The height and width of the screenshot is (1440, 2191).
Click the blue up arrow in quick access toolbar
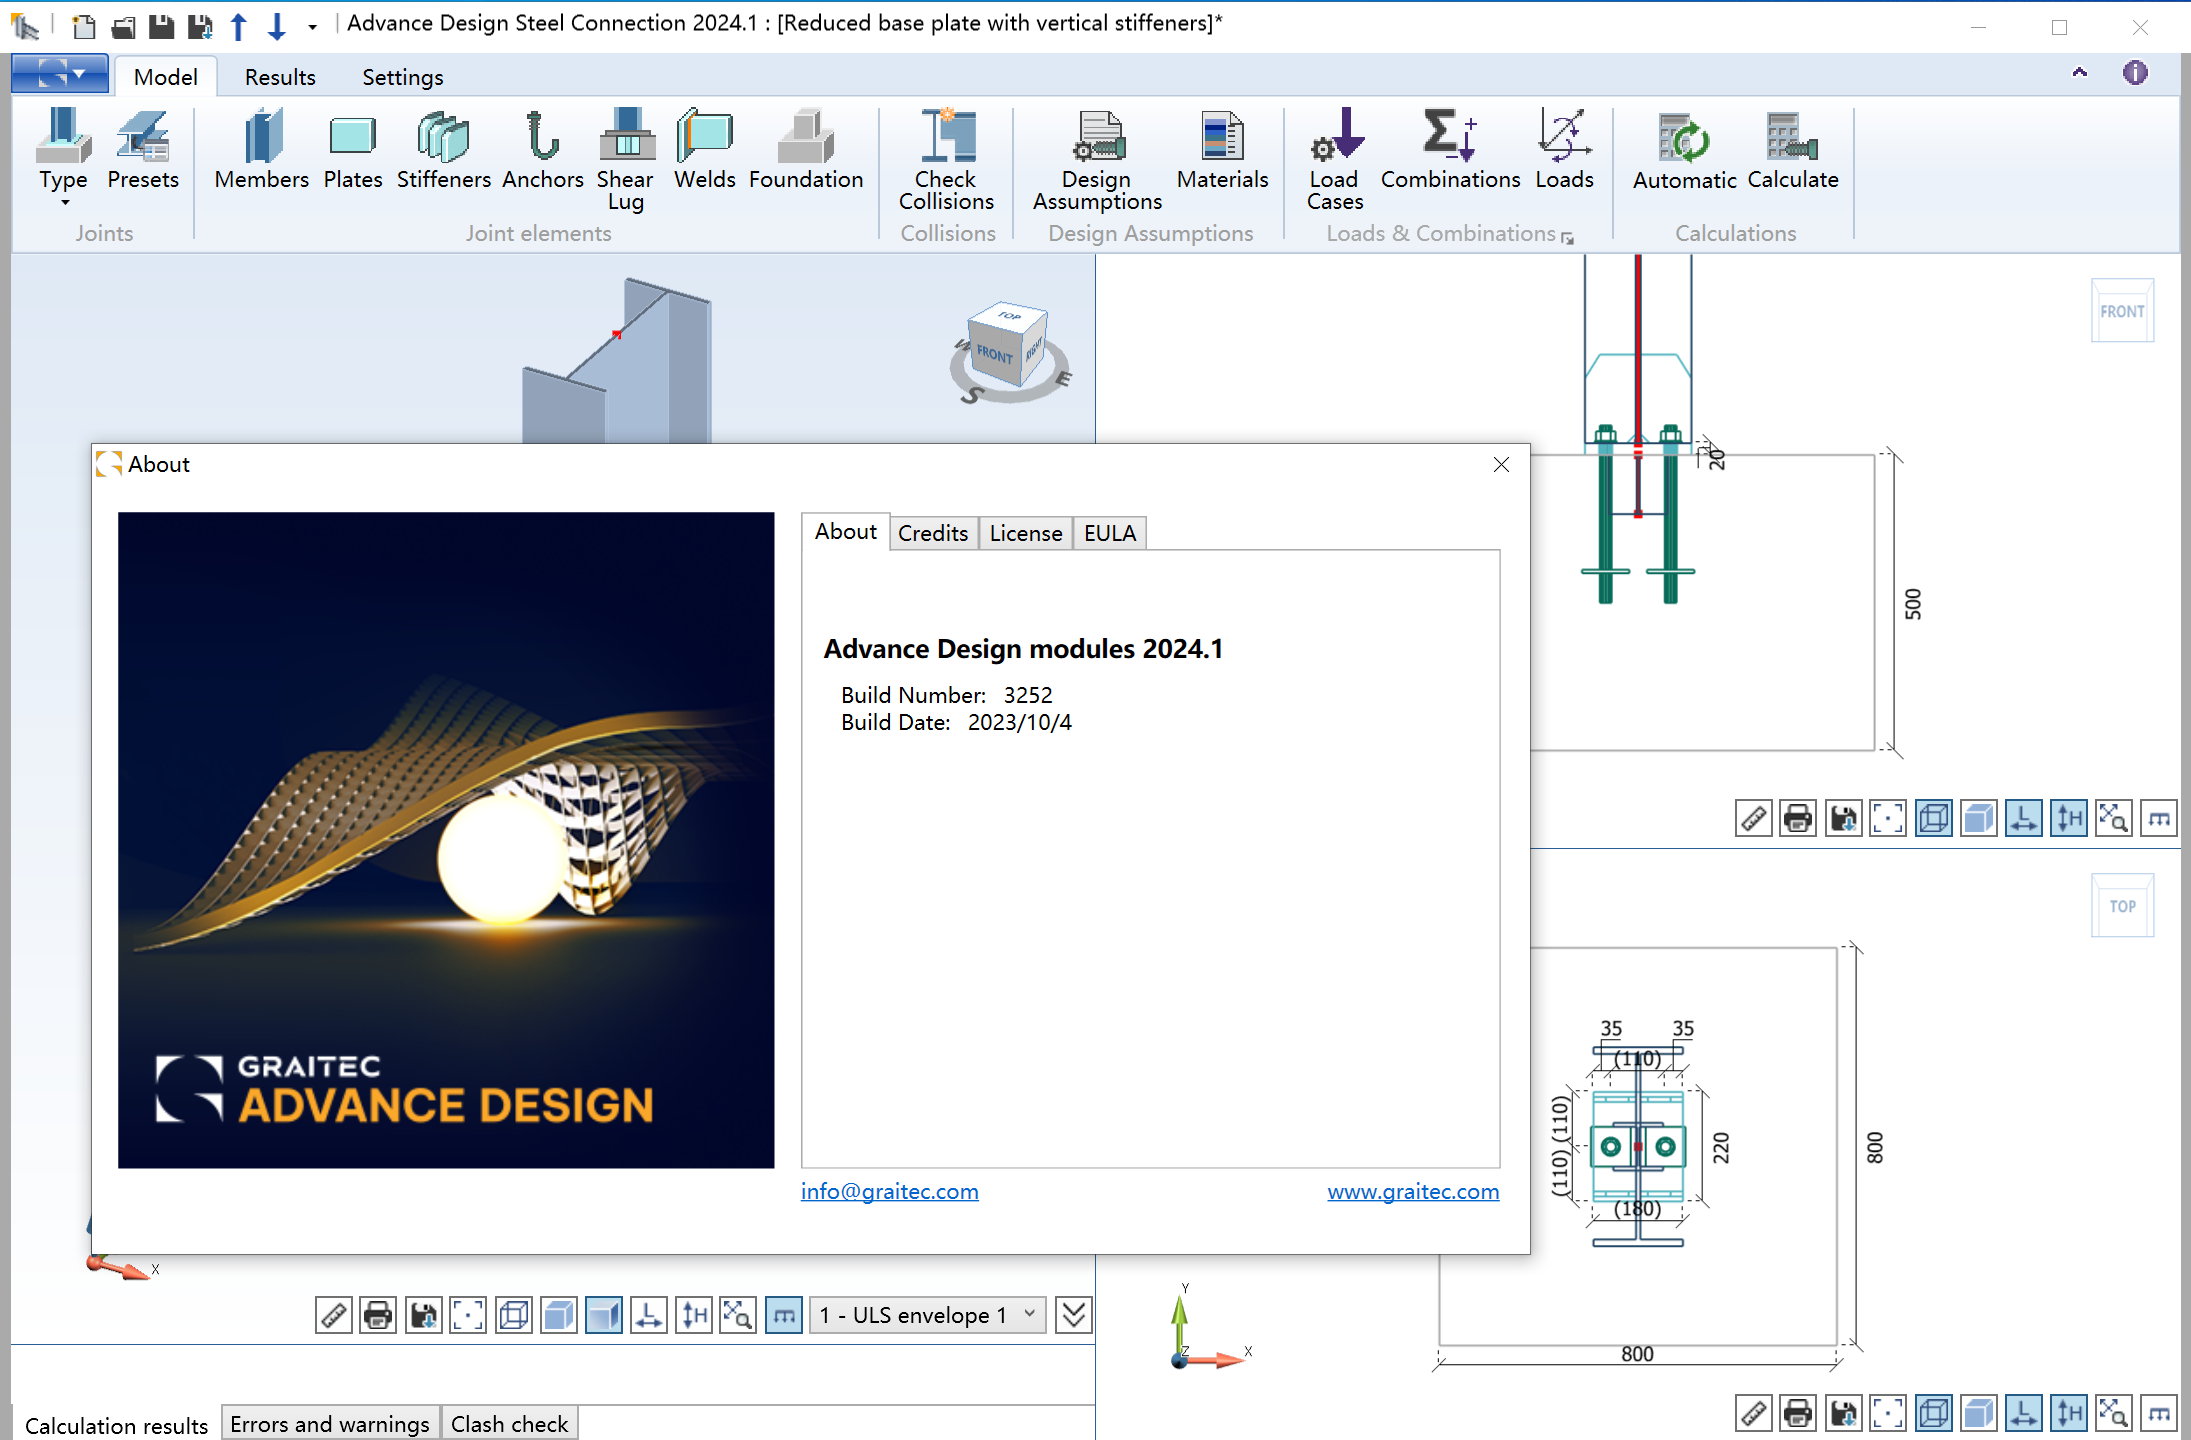tap(238, 26)
